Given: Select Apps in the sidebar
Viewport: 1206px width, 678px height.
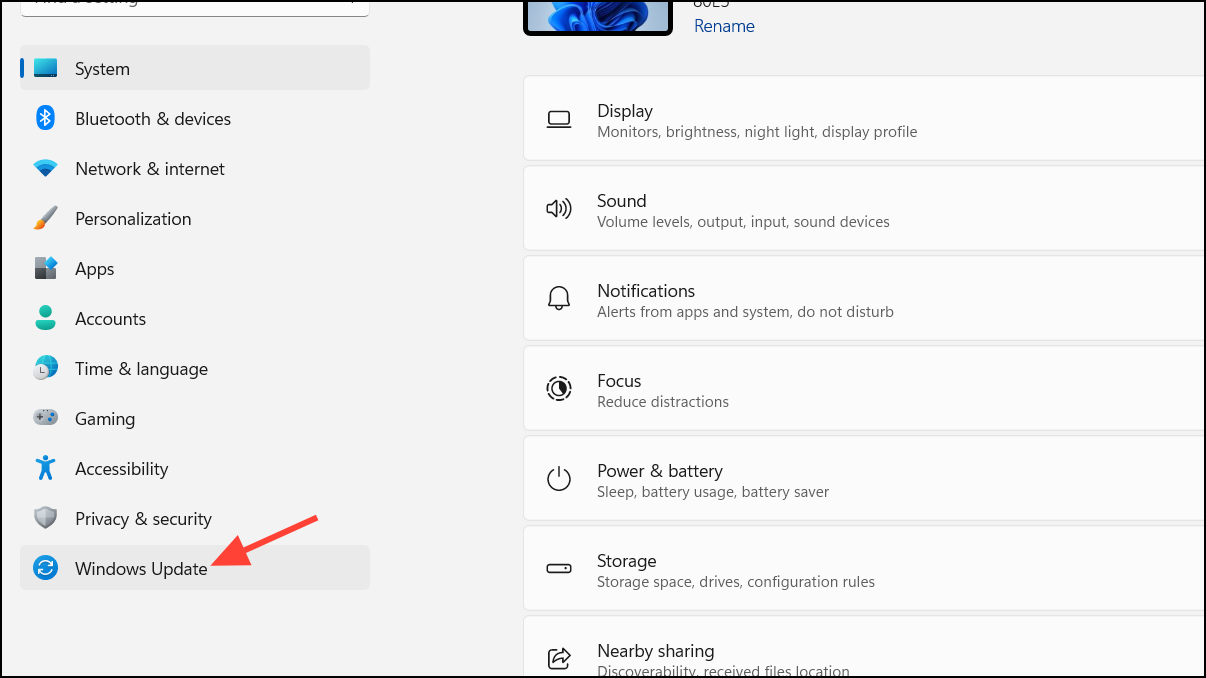Looking at the screenshot, I should [x=195, y=268].
